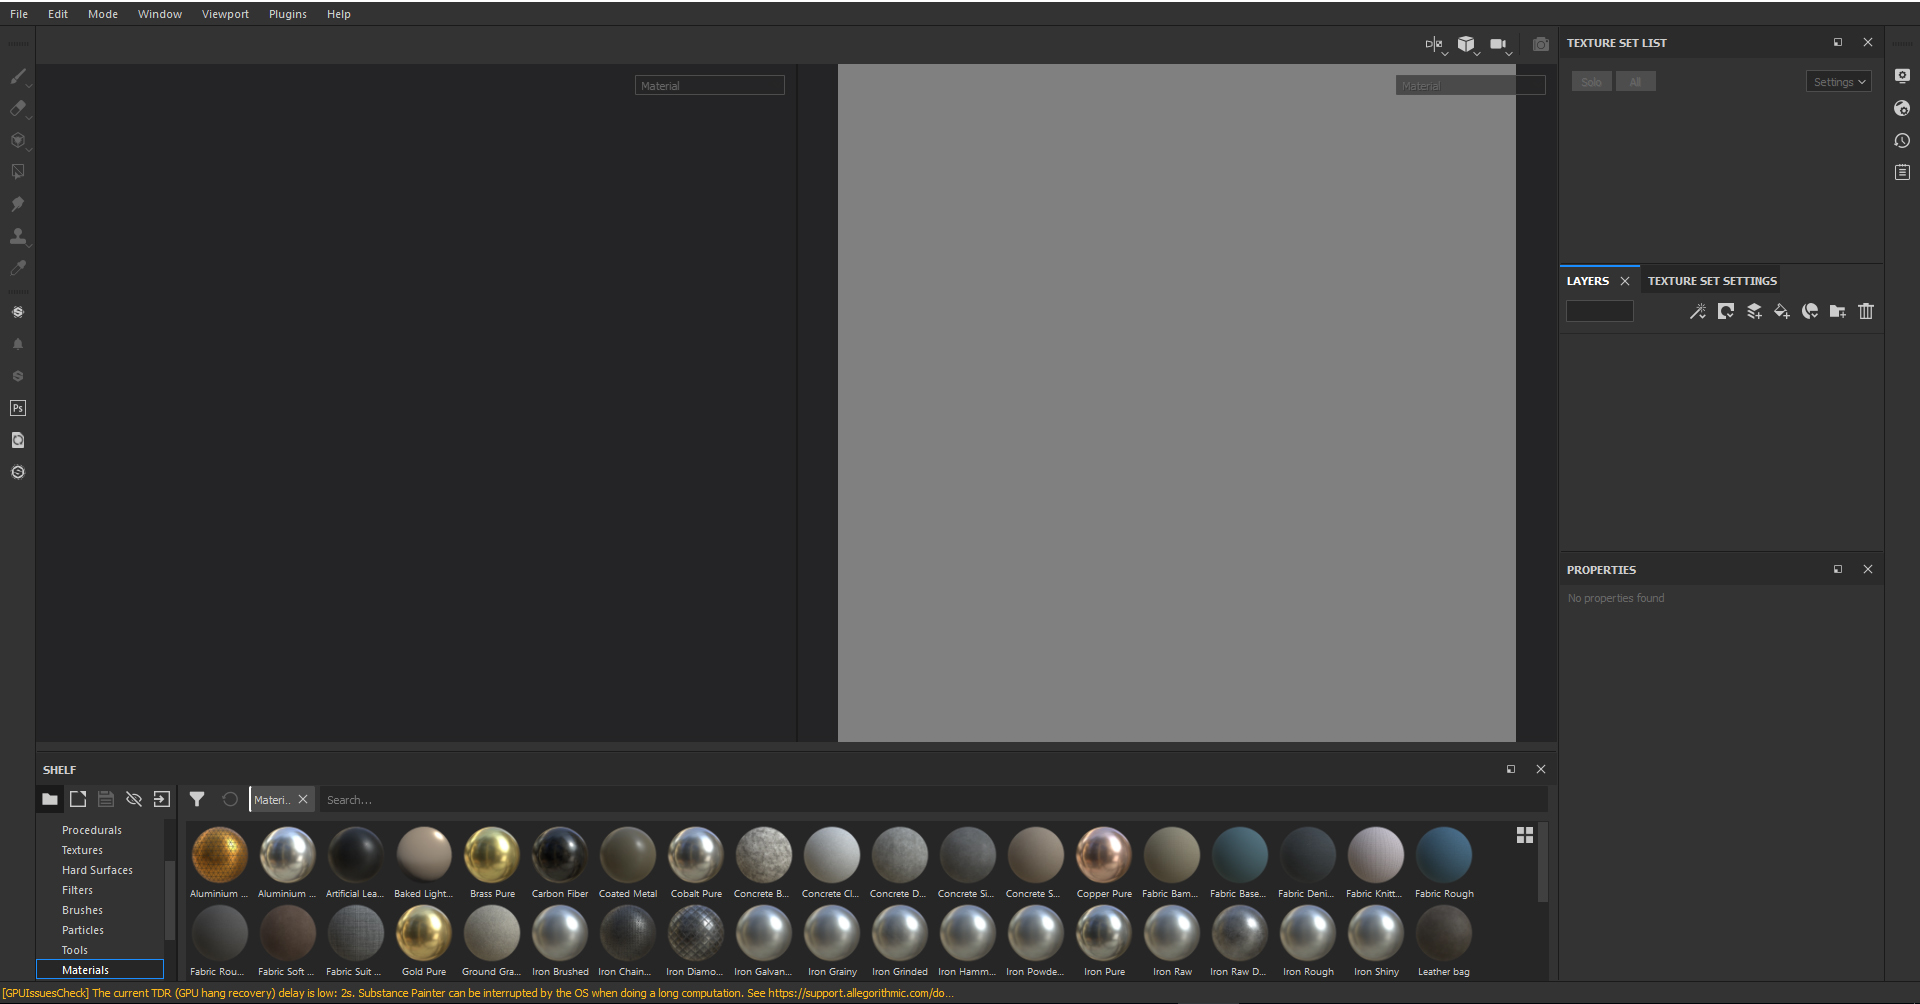The width and height of the screenshot is (1920, 1004).
Task: Open the File menu
Action: 19,14
